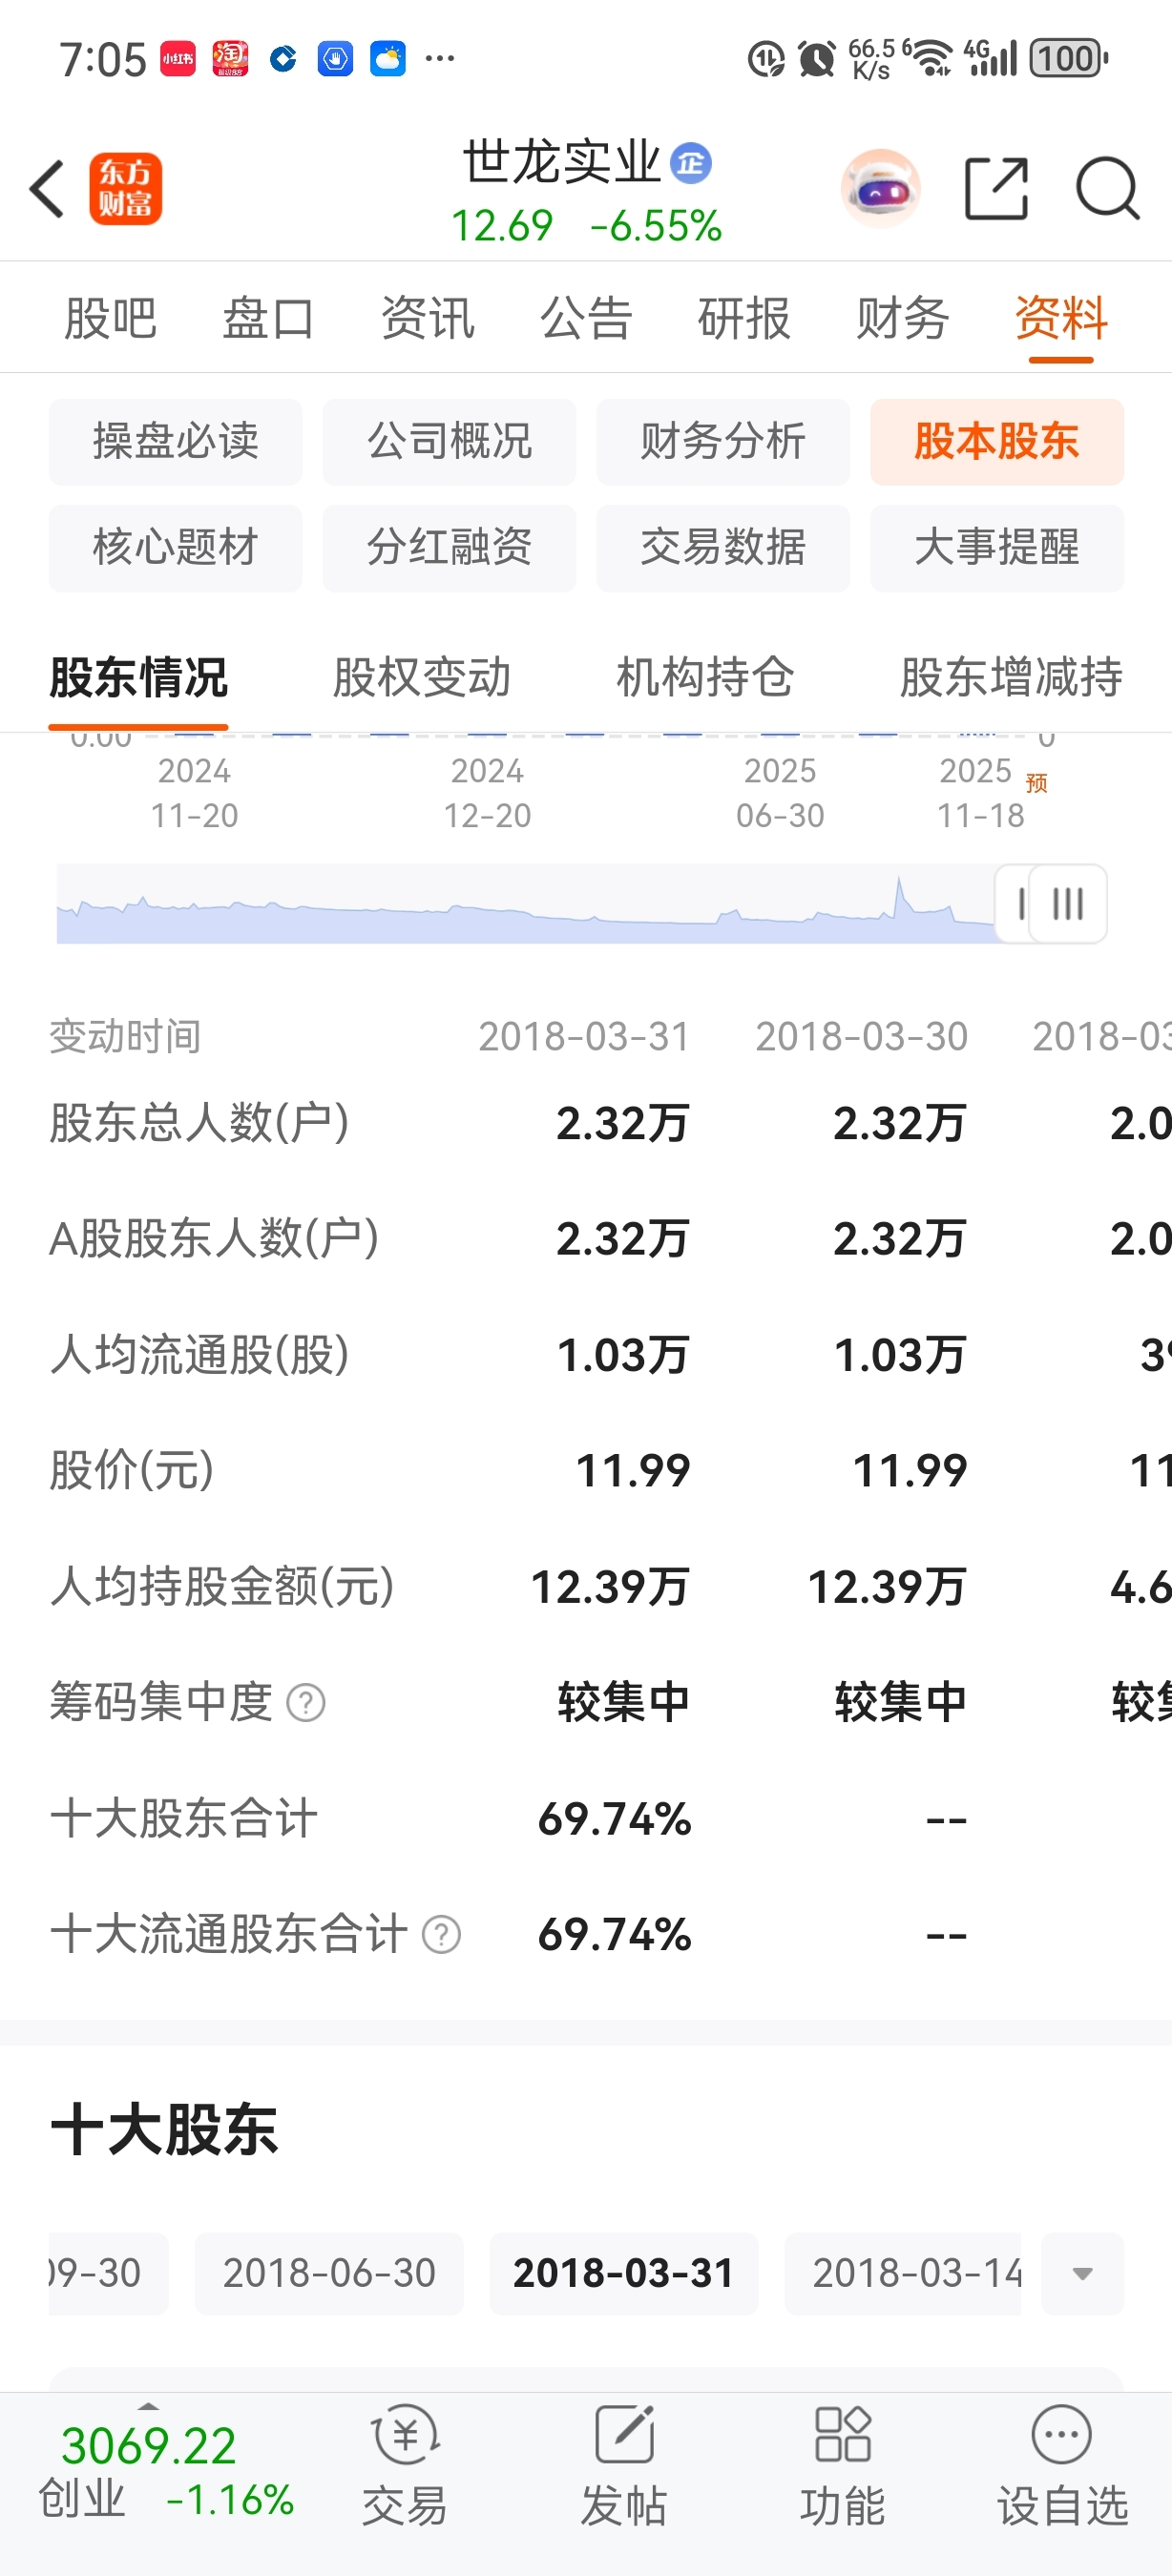This screenshot has width=1172, height=2576.
Task: Open the 功能 grid icon
Action: tap(843, 2435)
